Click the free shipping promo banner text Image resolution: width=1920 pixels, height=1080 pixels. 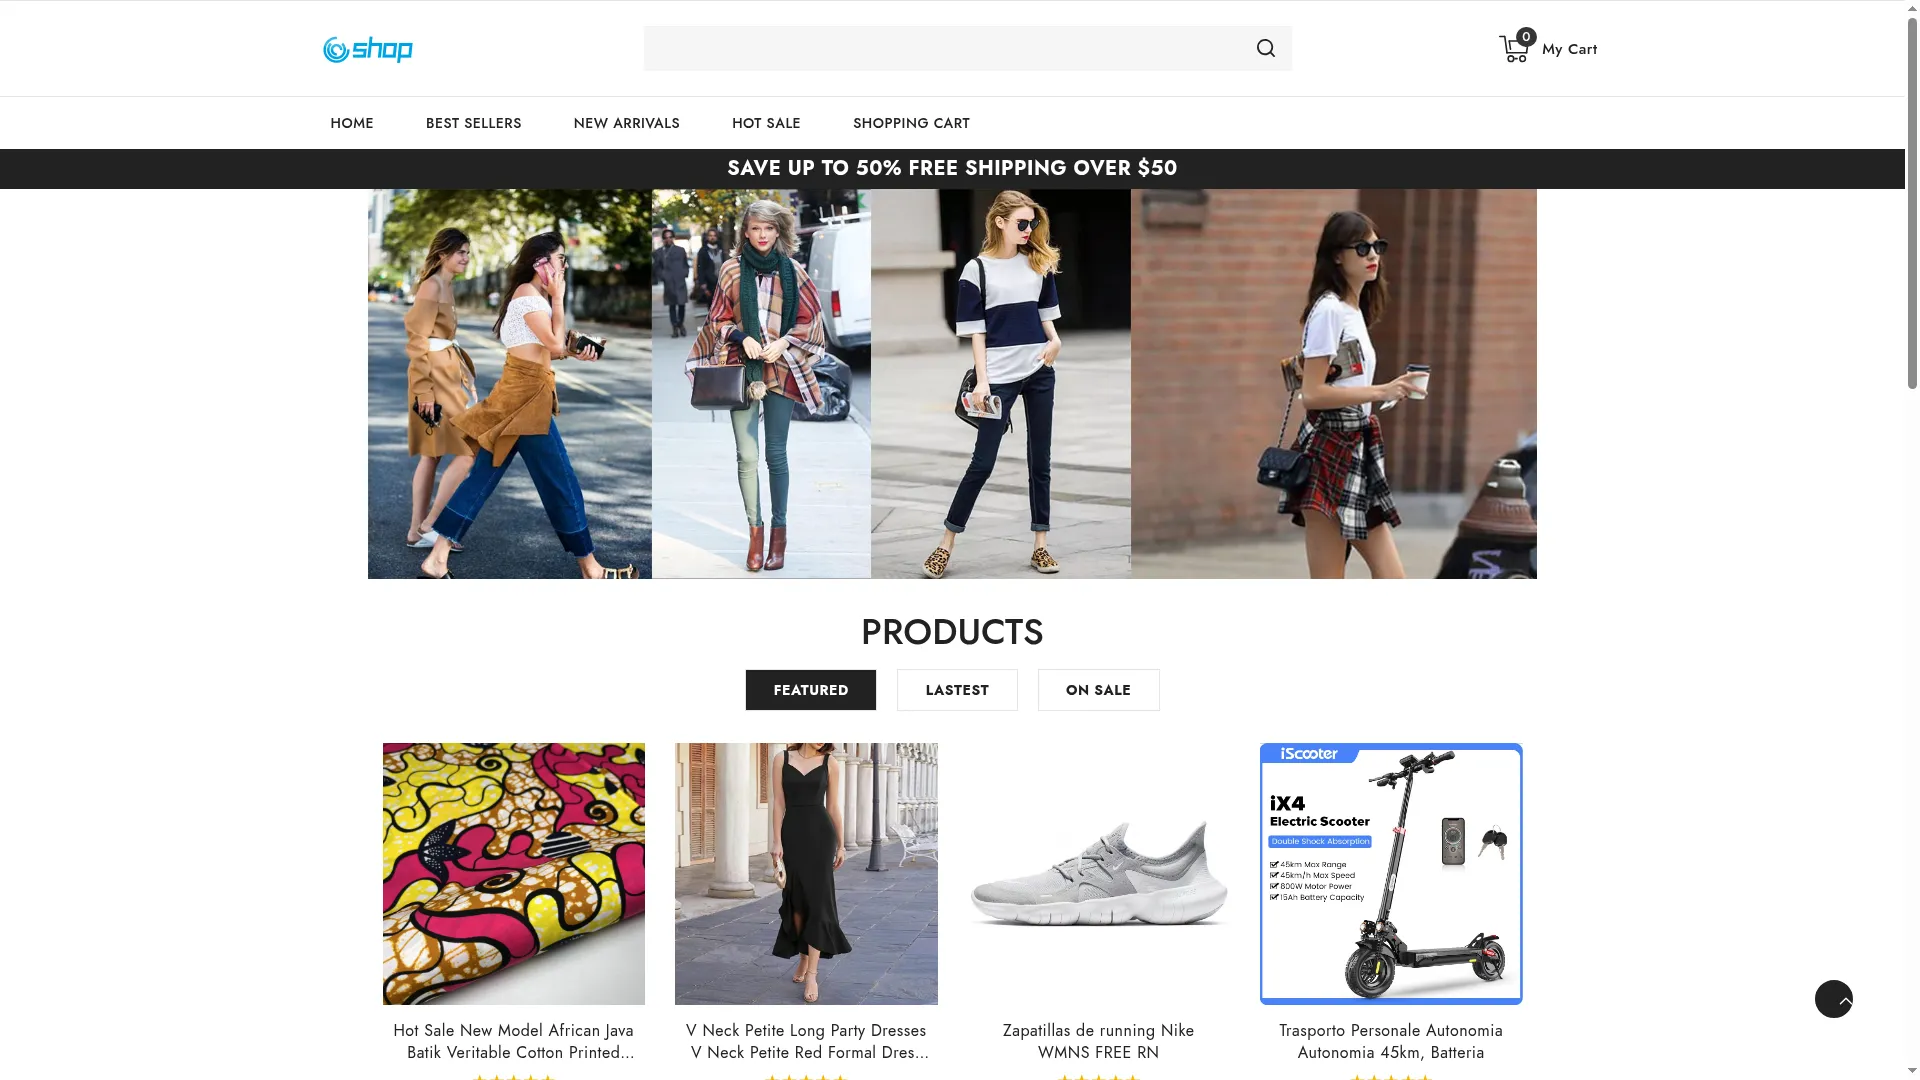tap(952, 168)
